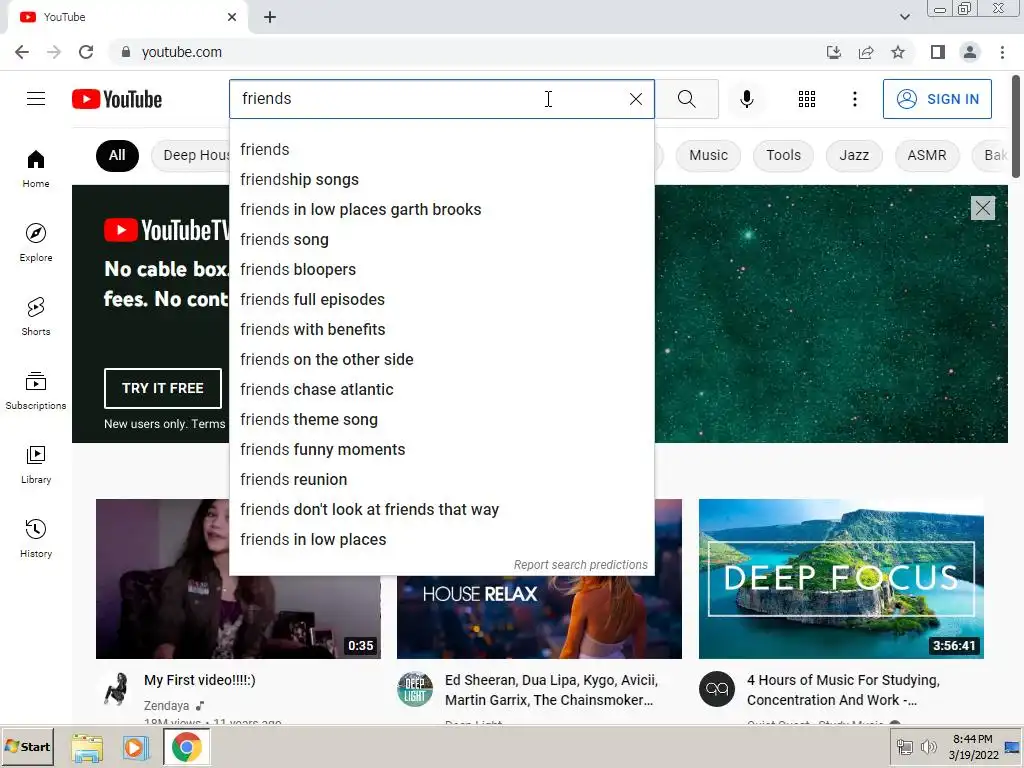Open Zendaya channel name link

tap(167, 706)
